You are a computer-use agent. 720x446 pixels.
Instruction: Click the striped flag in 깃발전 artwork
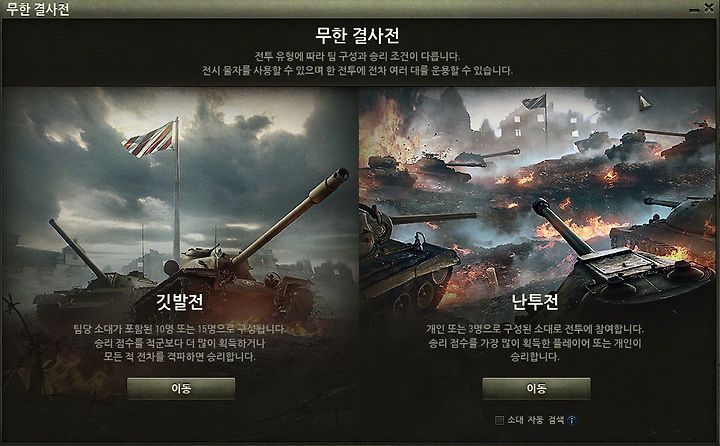(x=149, y=139)
